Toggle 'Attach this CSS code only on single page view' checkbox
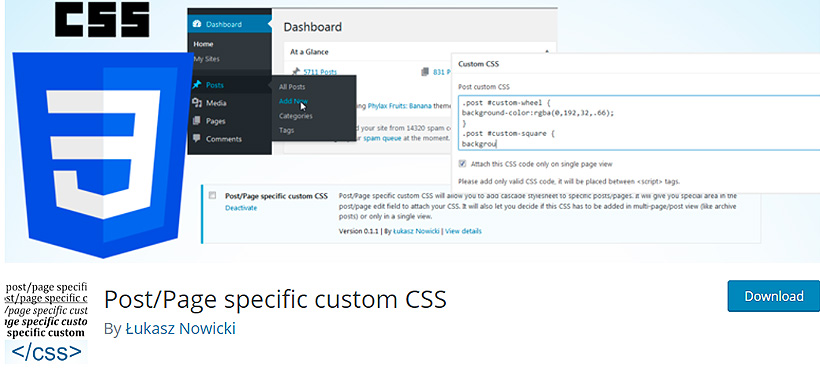 [462, 164]
